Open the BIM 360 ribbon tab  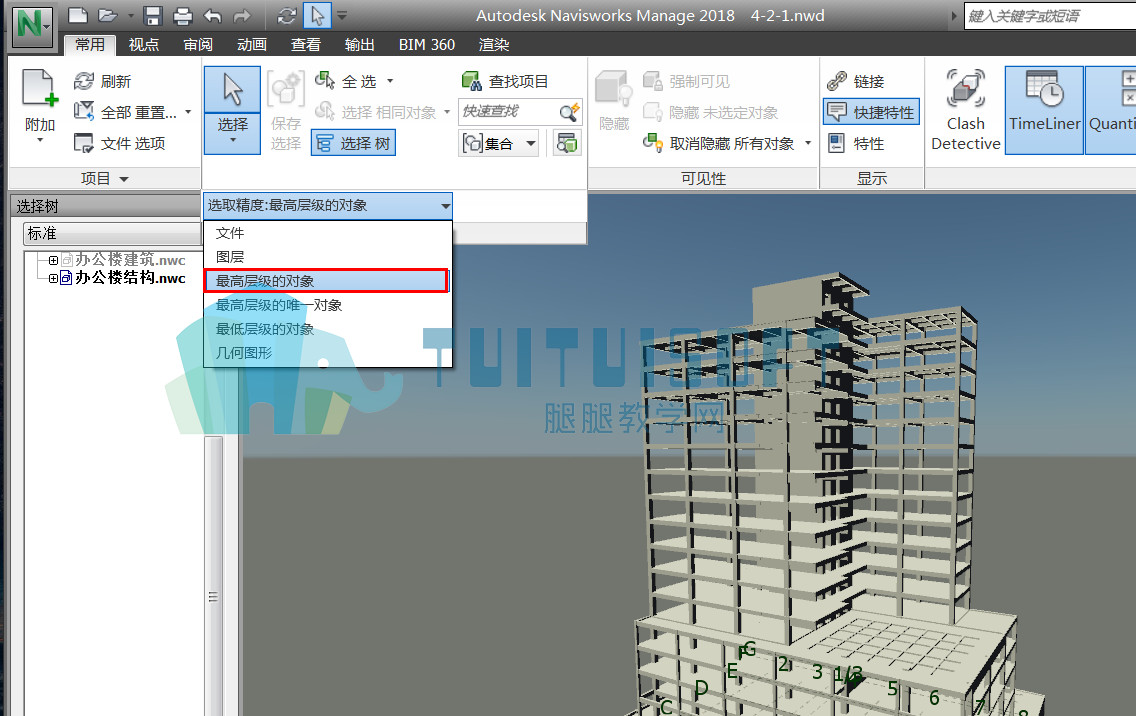[x=427, y=45]
